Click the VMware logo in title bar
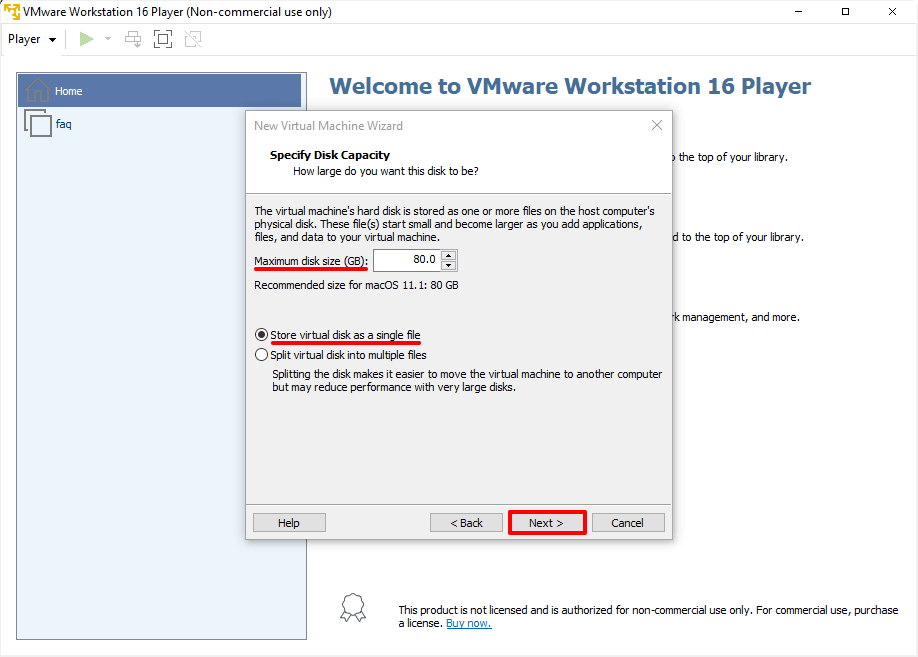Image resolution: width=918 pixels, height=657 pixels. coord(11,12)
